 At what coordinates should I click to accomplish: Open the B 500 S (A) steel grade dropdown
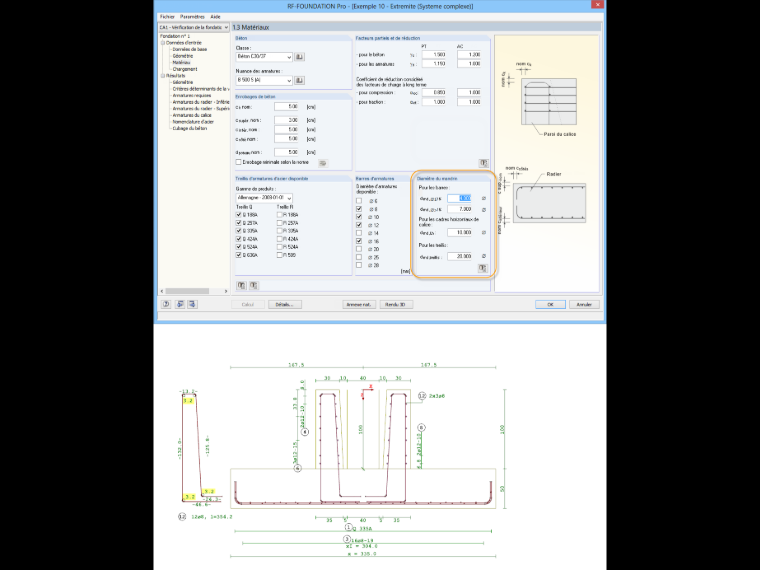(x=264, y=80)
